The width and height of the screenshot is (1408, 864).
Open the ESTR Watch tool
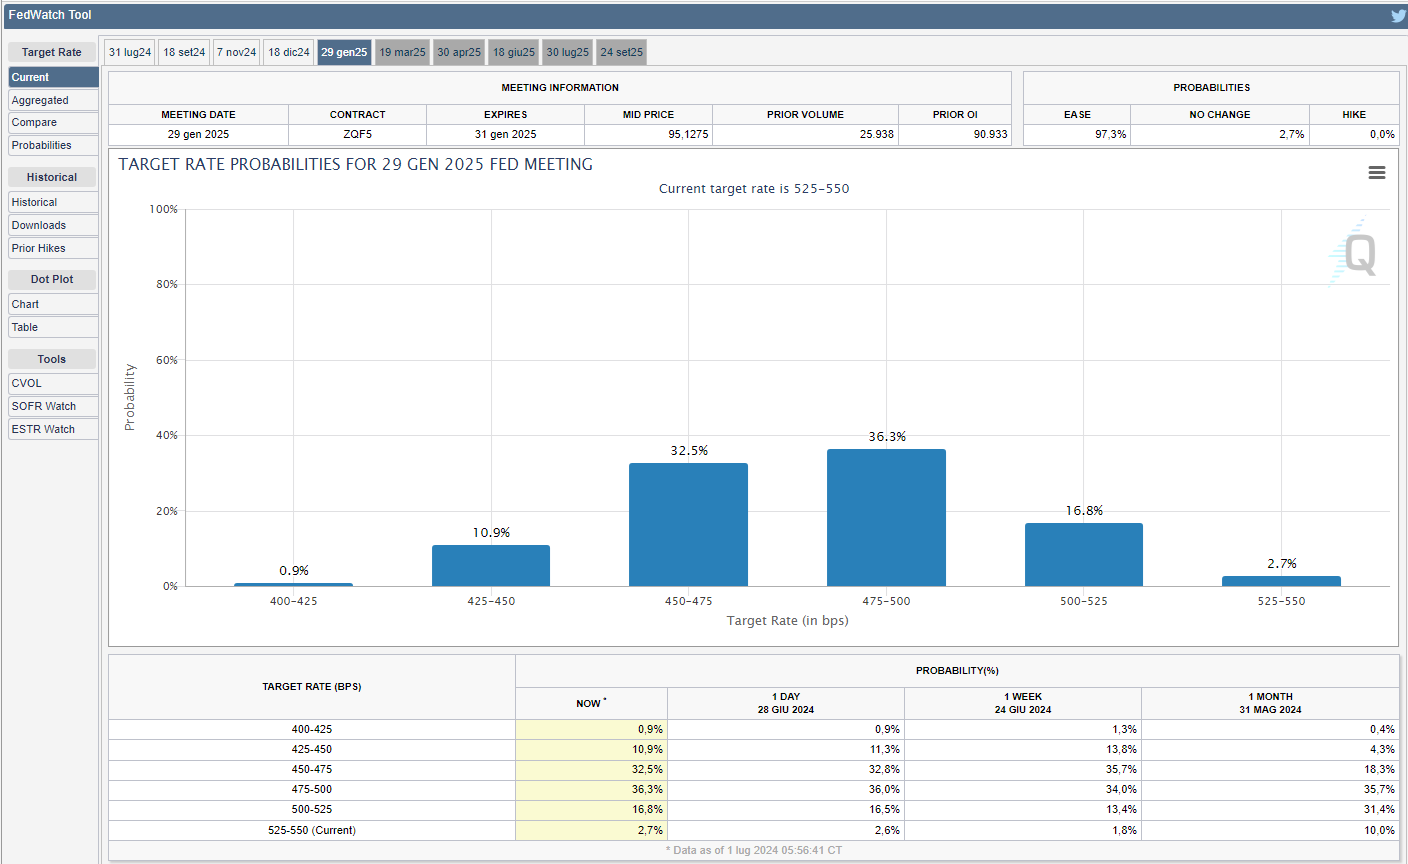[53, 429]
